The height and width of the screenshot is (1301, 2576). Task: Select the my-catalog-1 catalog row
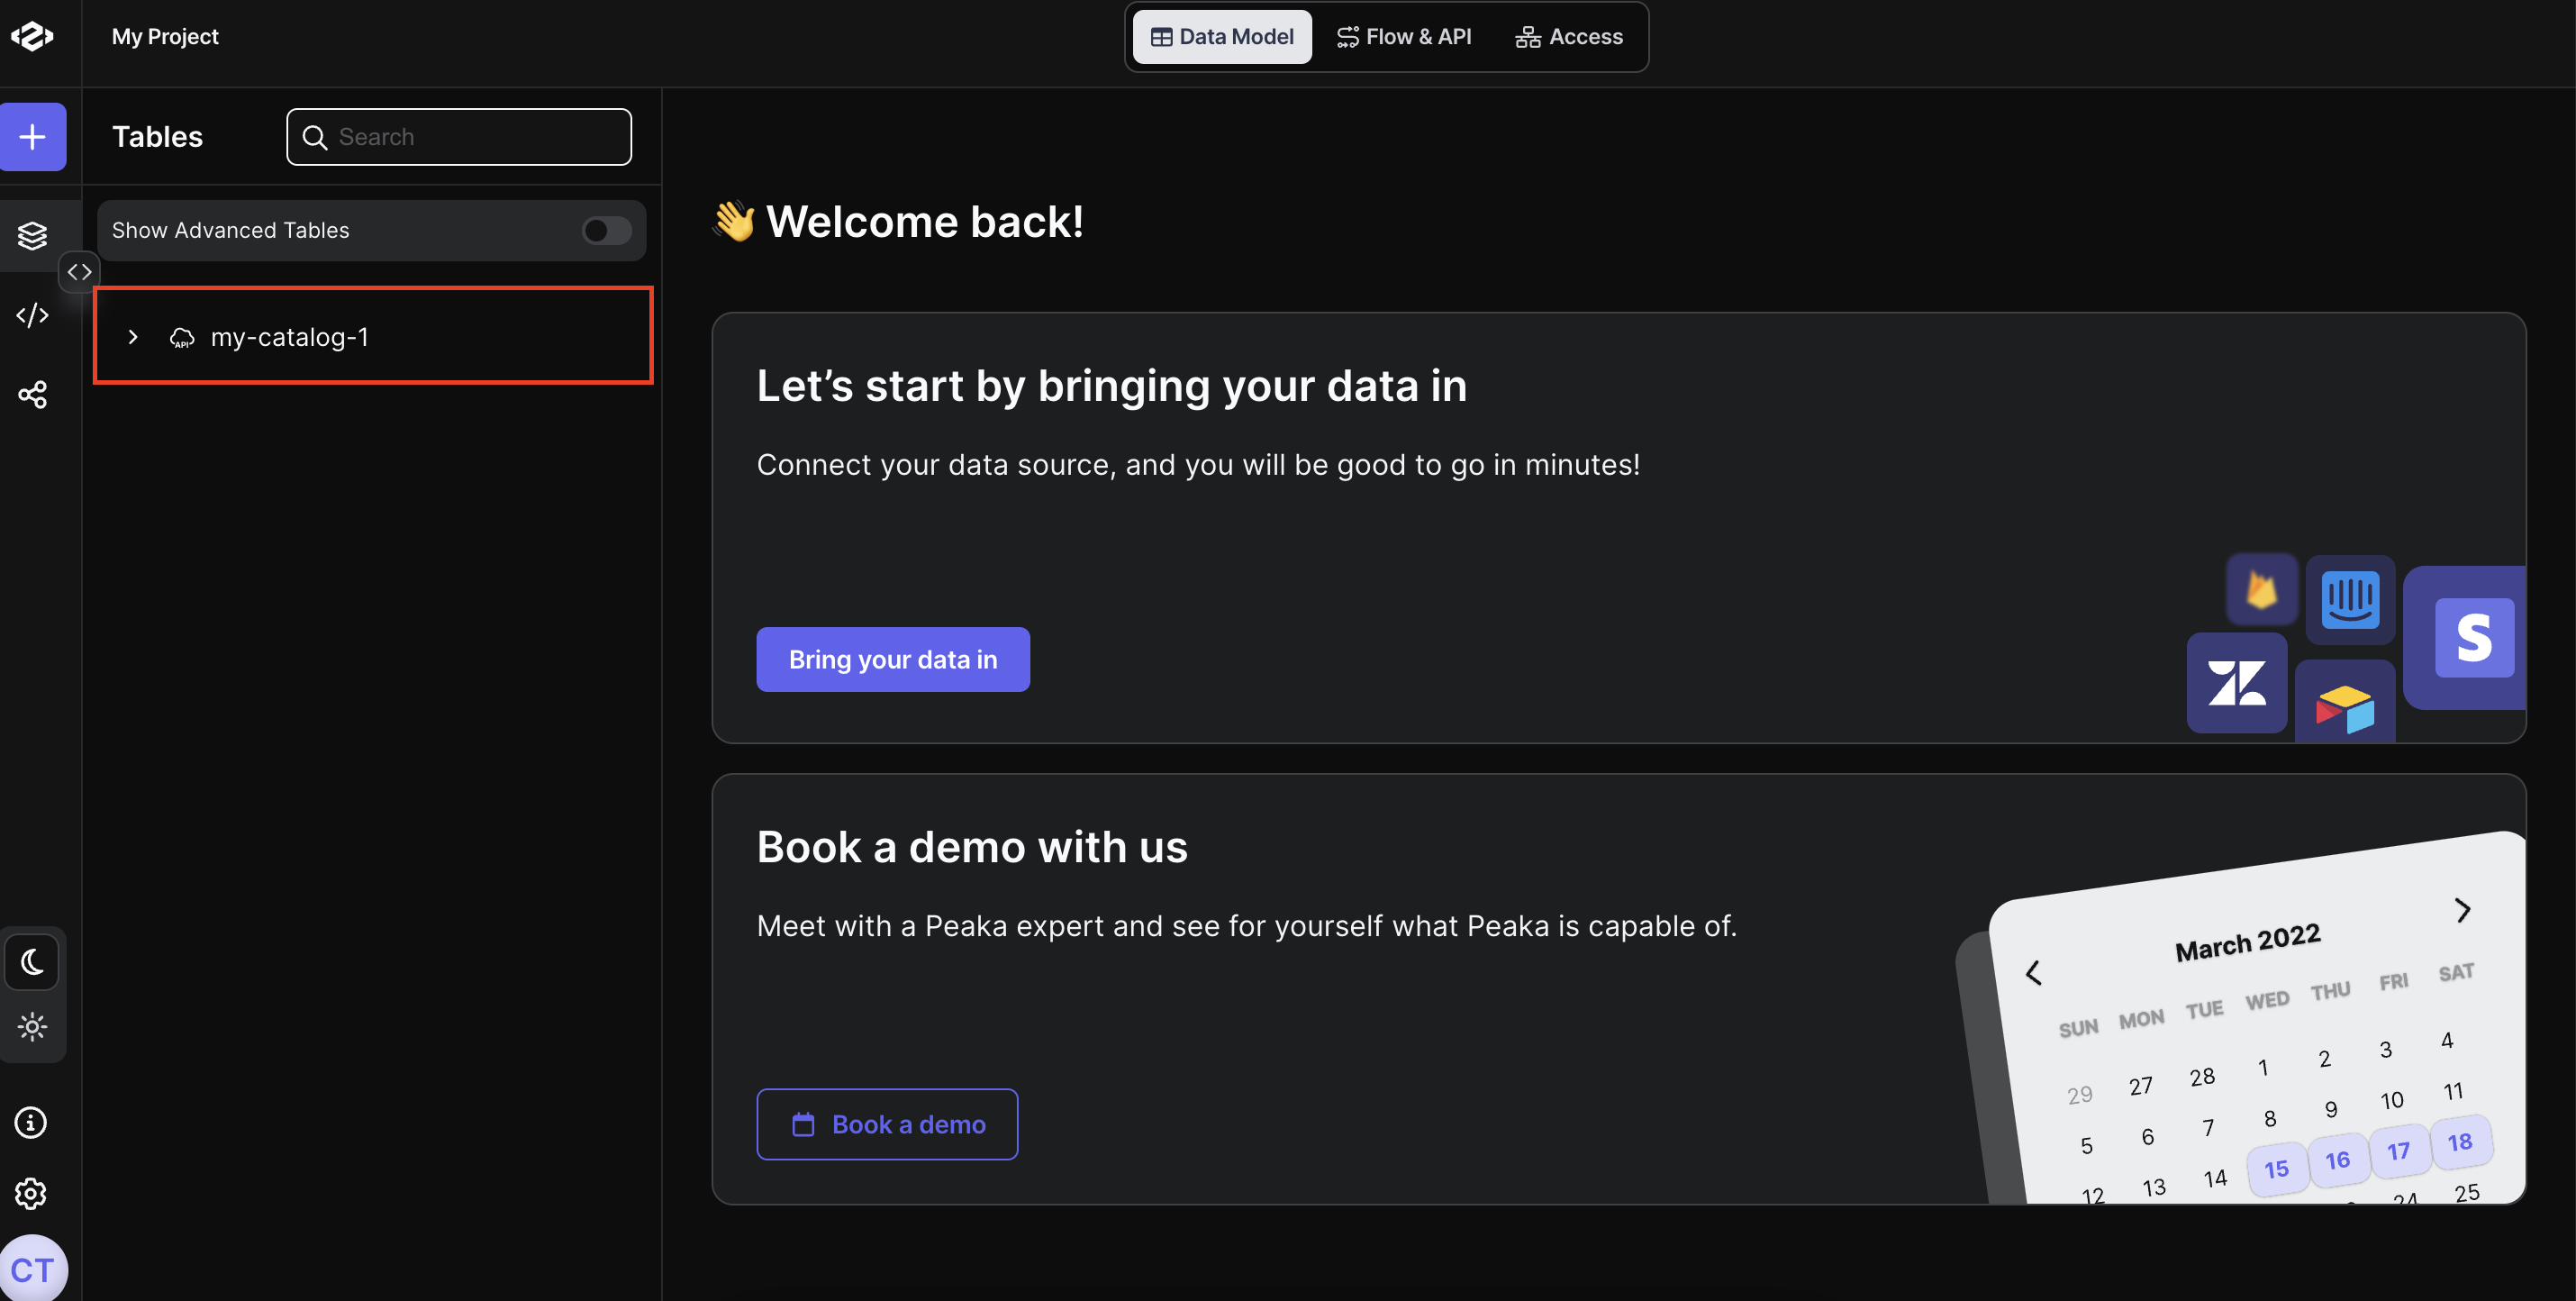pyautogui.click(x=373, y=336)
